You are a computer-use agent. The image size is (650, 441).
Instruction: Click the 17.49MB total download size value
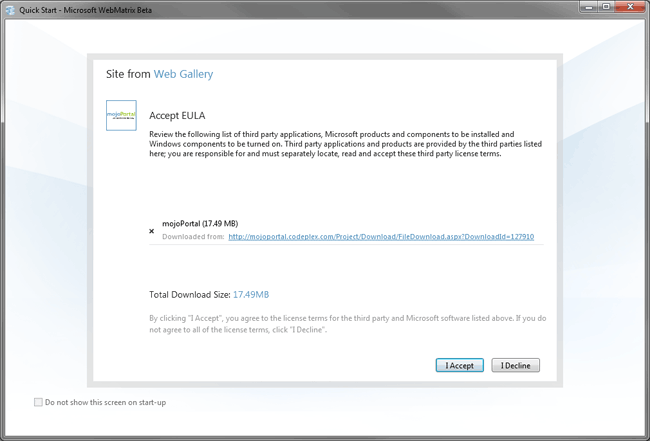(x=251, y=295)
